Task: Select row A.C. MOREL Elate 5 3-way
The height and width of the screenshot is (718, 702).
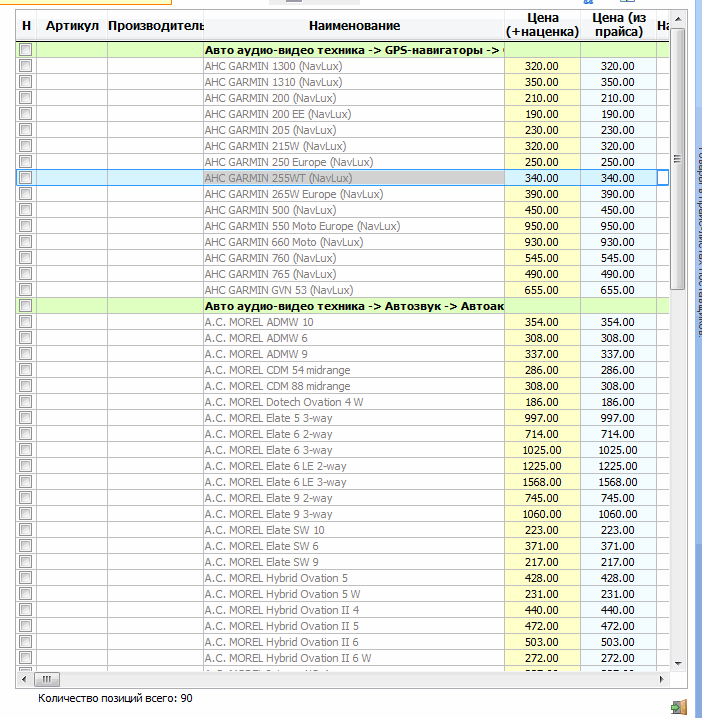Action: [x=343, y=418]
